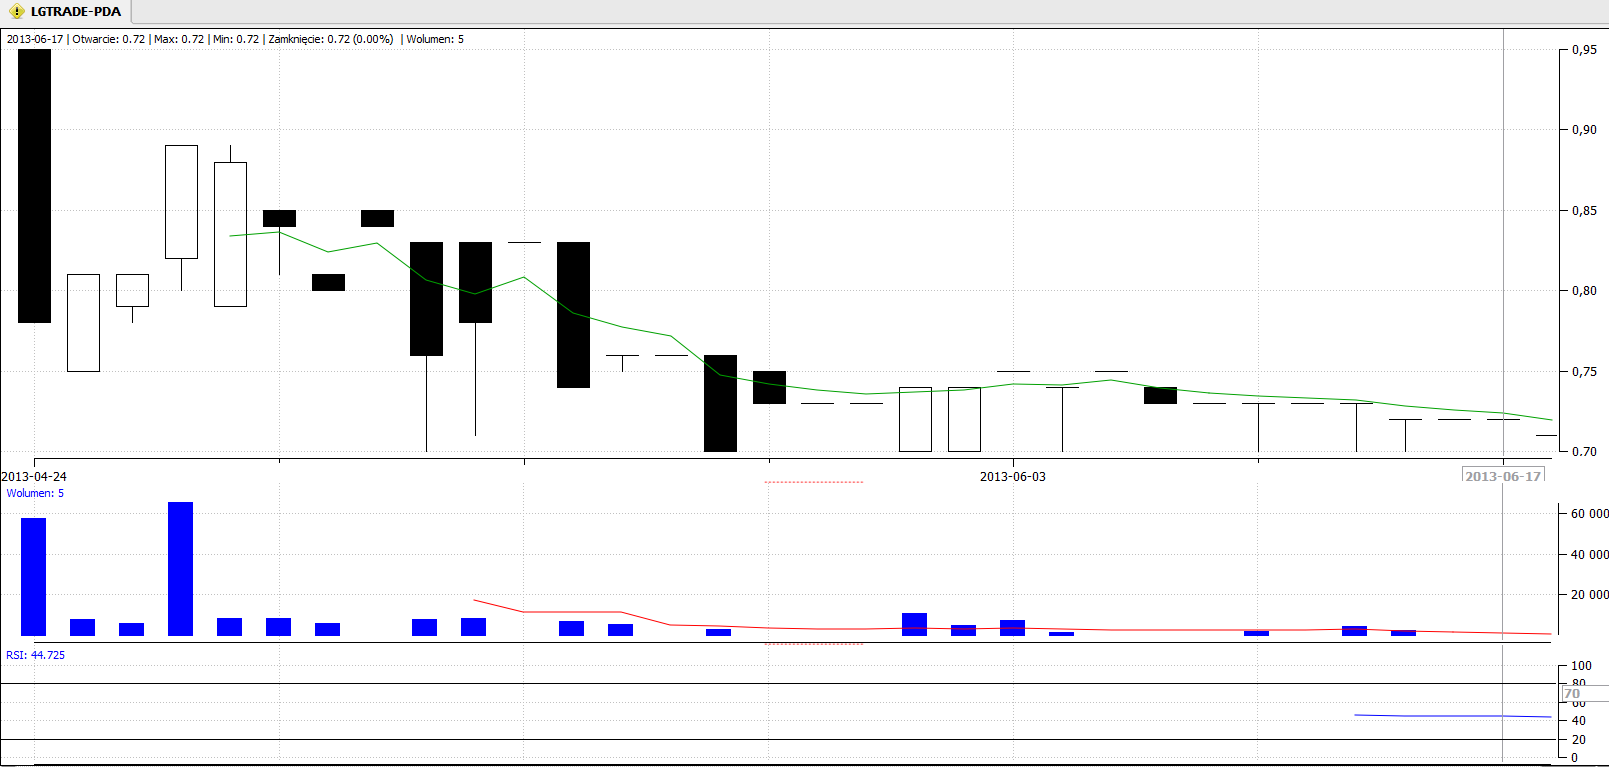Click the red dotted line above volume panel

click(813, 482)
